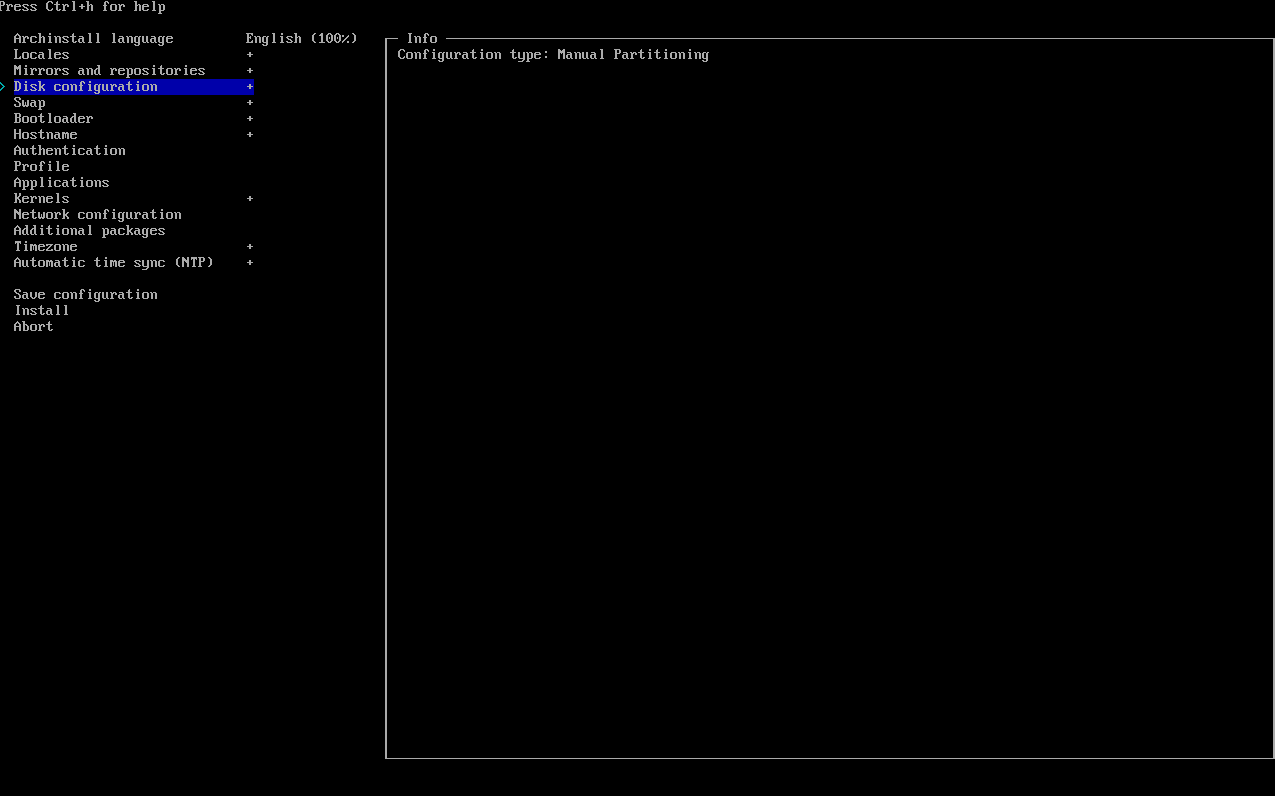Click the plus marker next to Mirrors and repositories
Image resolution: width=1275 pixels, height=796 pixels.
pos(250,70)
